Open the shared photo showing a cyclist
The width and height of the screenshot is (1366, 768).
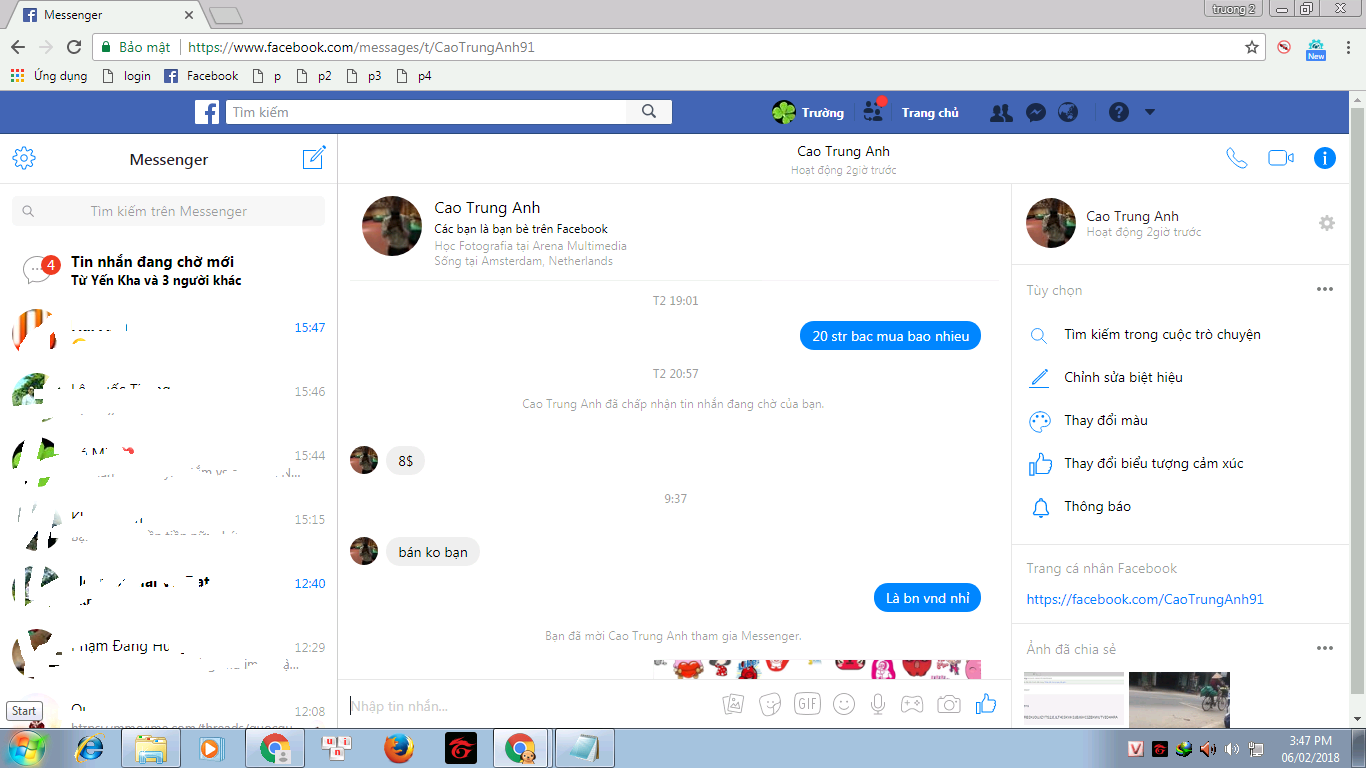(x=1179, y=700)
